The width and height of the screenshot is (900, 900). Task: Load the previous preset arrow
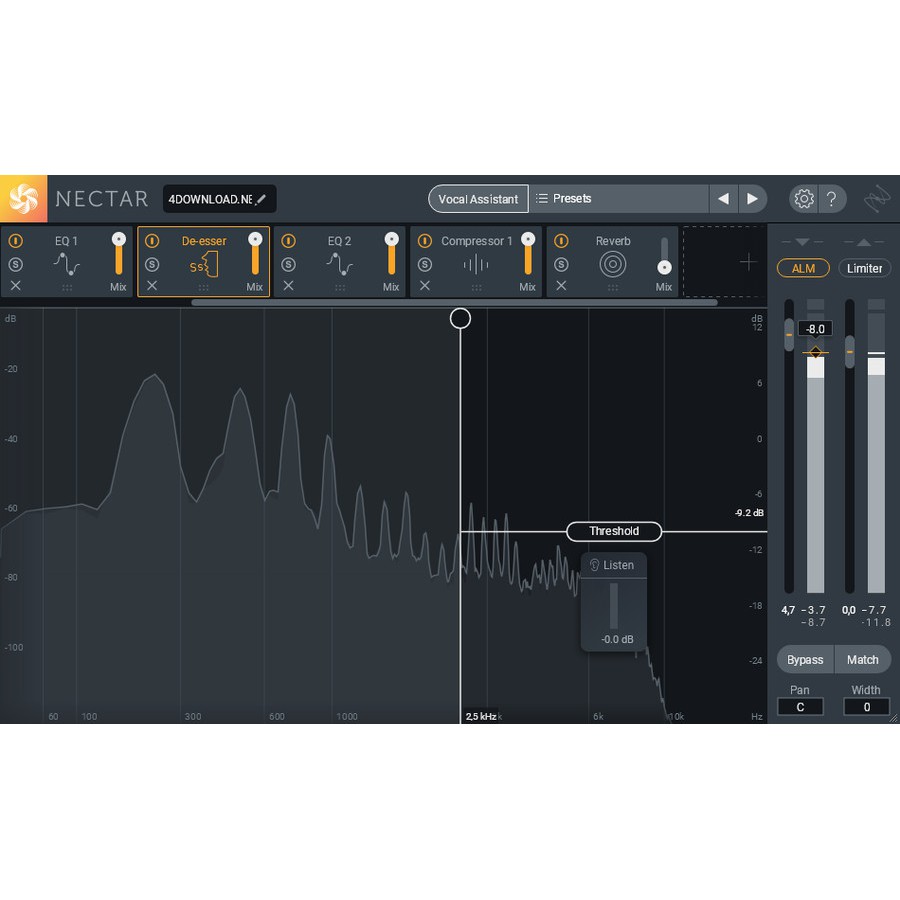click(x=723, y=199)
